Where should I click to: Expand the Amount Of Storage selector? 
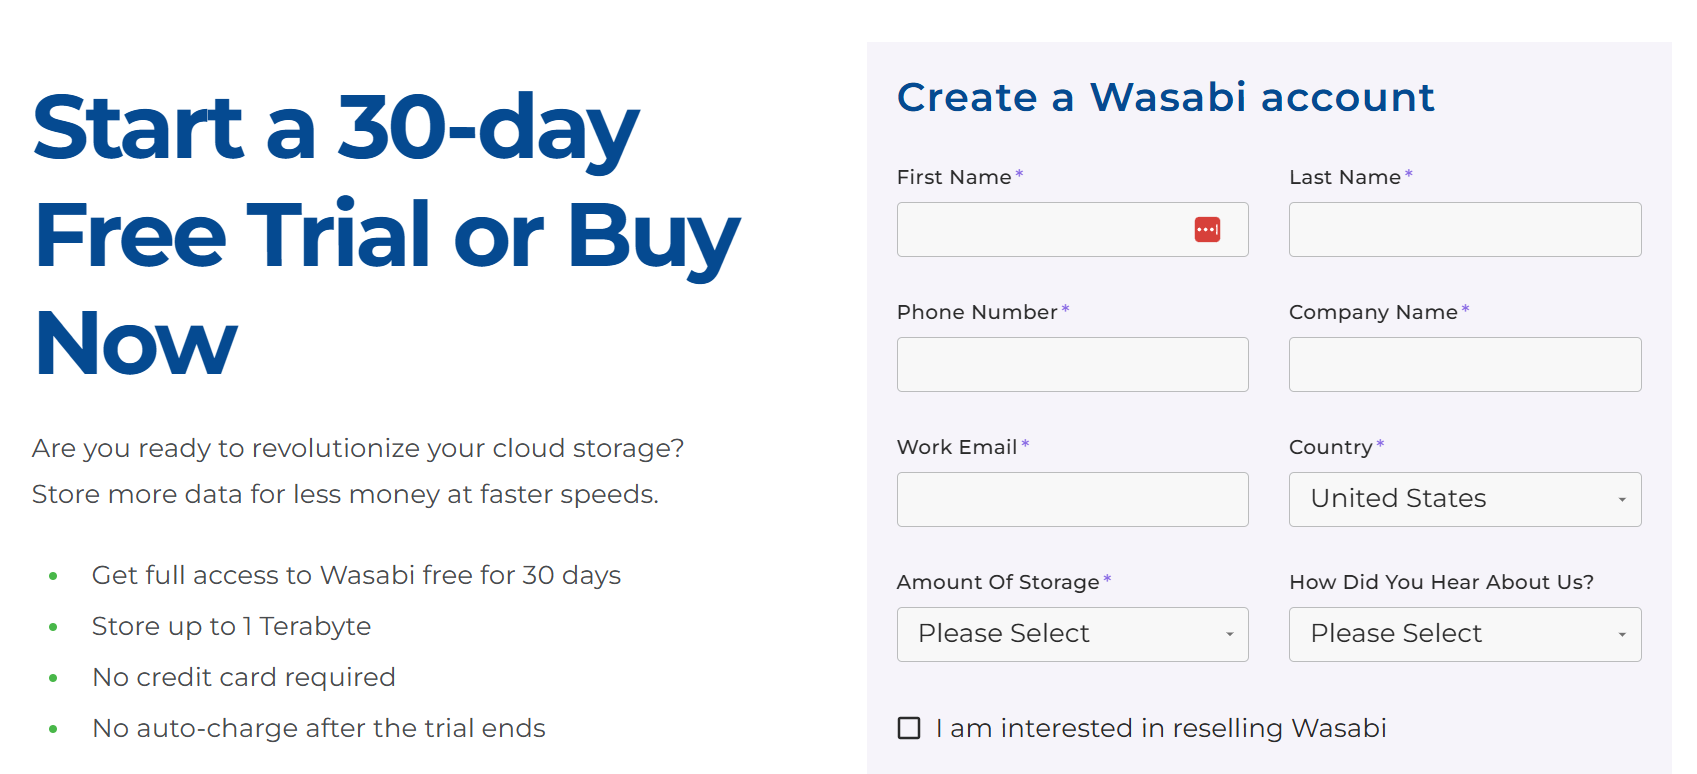point(1072,634)
